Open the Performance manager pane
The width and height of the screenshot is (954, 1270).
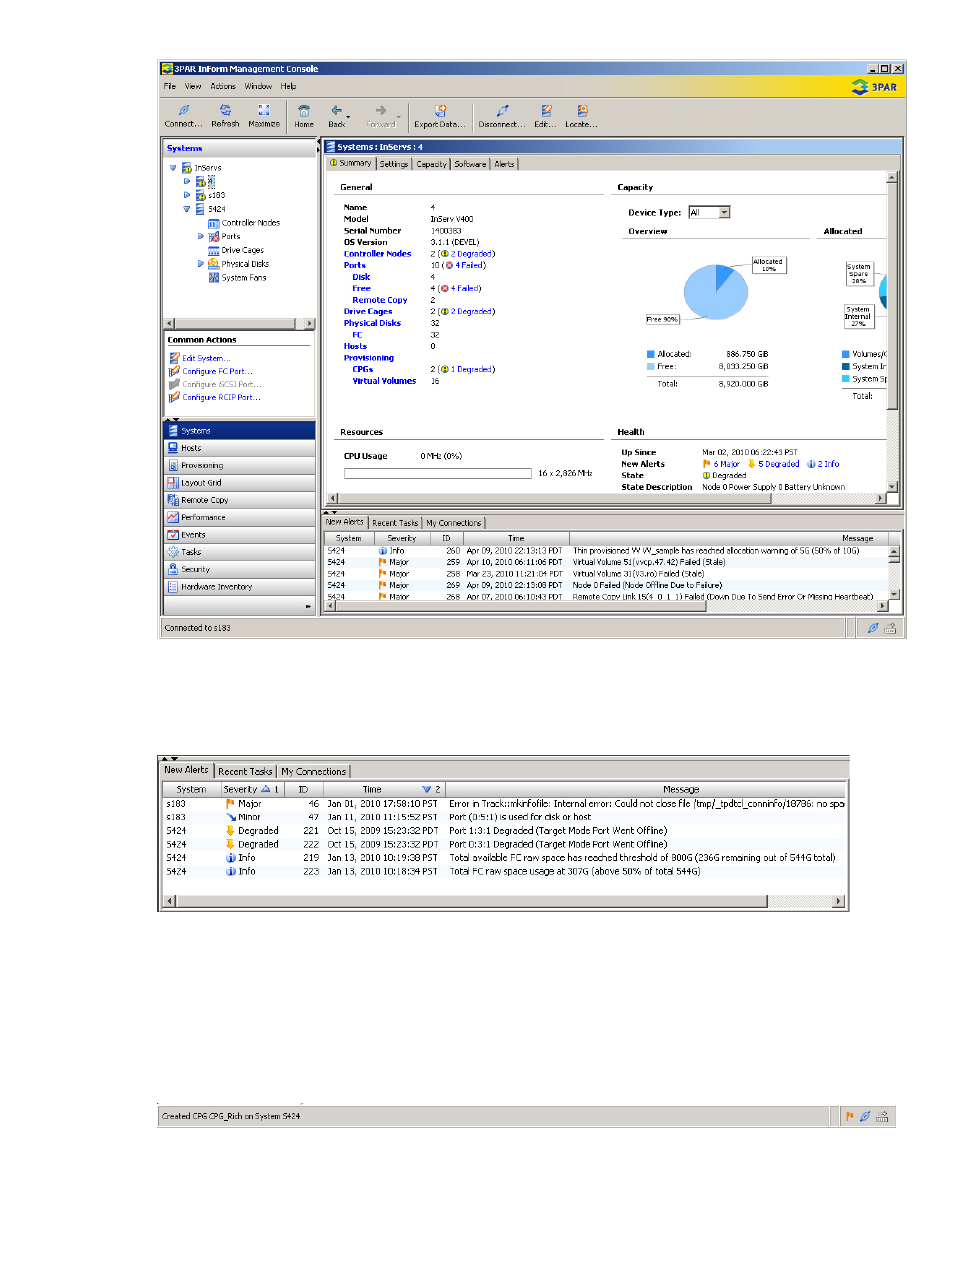click(239, 517)
